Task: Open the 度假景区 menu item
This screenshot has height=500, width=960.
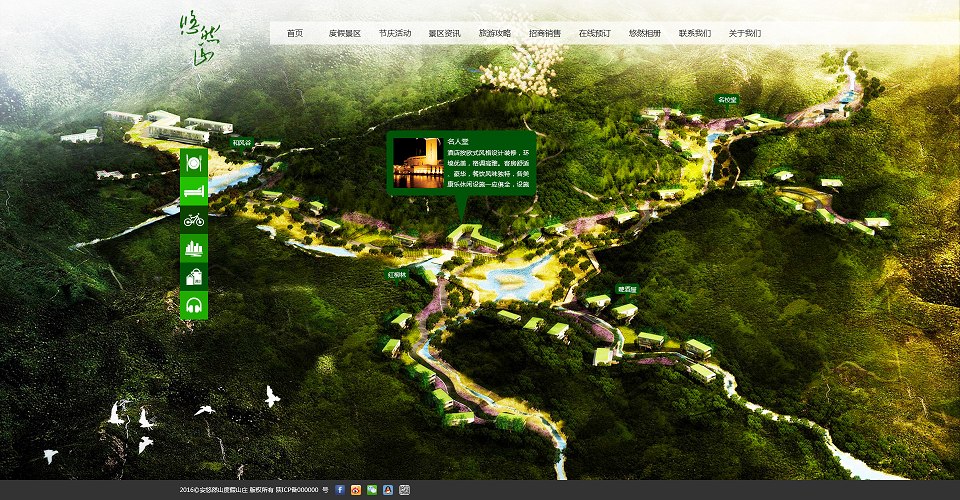Action: click(345, 33)
